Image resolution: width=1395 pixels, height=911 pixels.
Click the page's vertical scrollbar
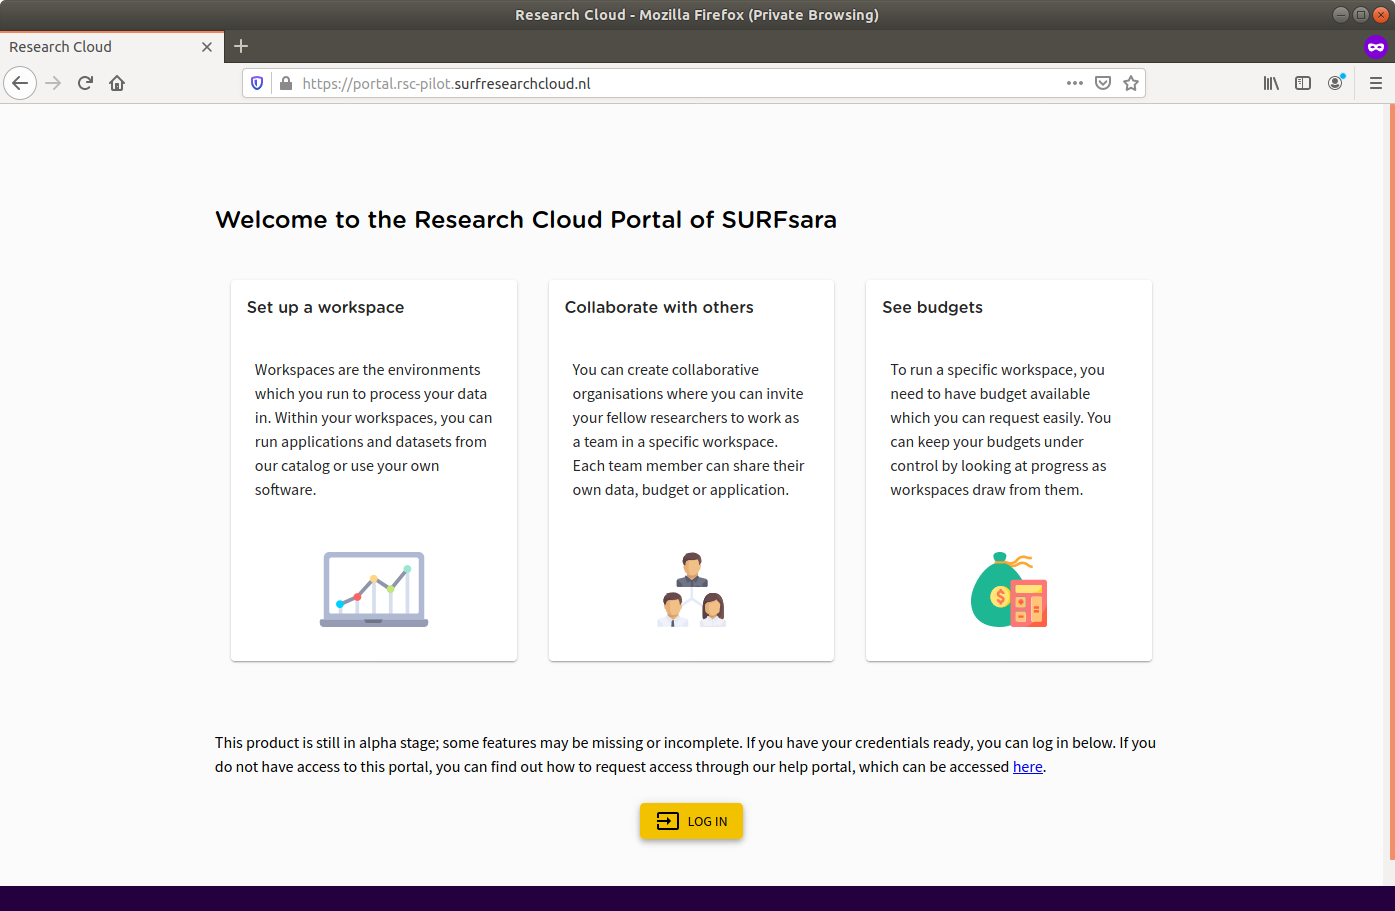(1391, 482)
